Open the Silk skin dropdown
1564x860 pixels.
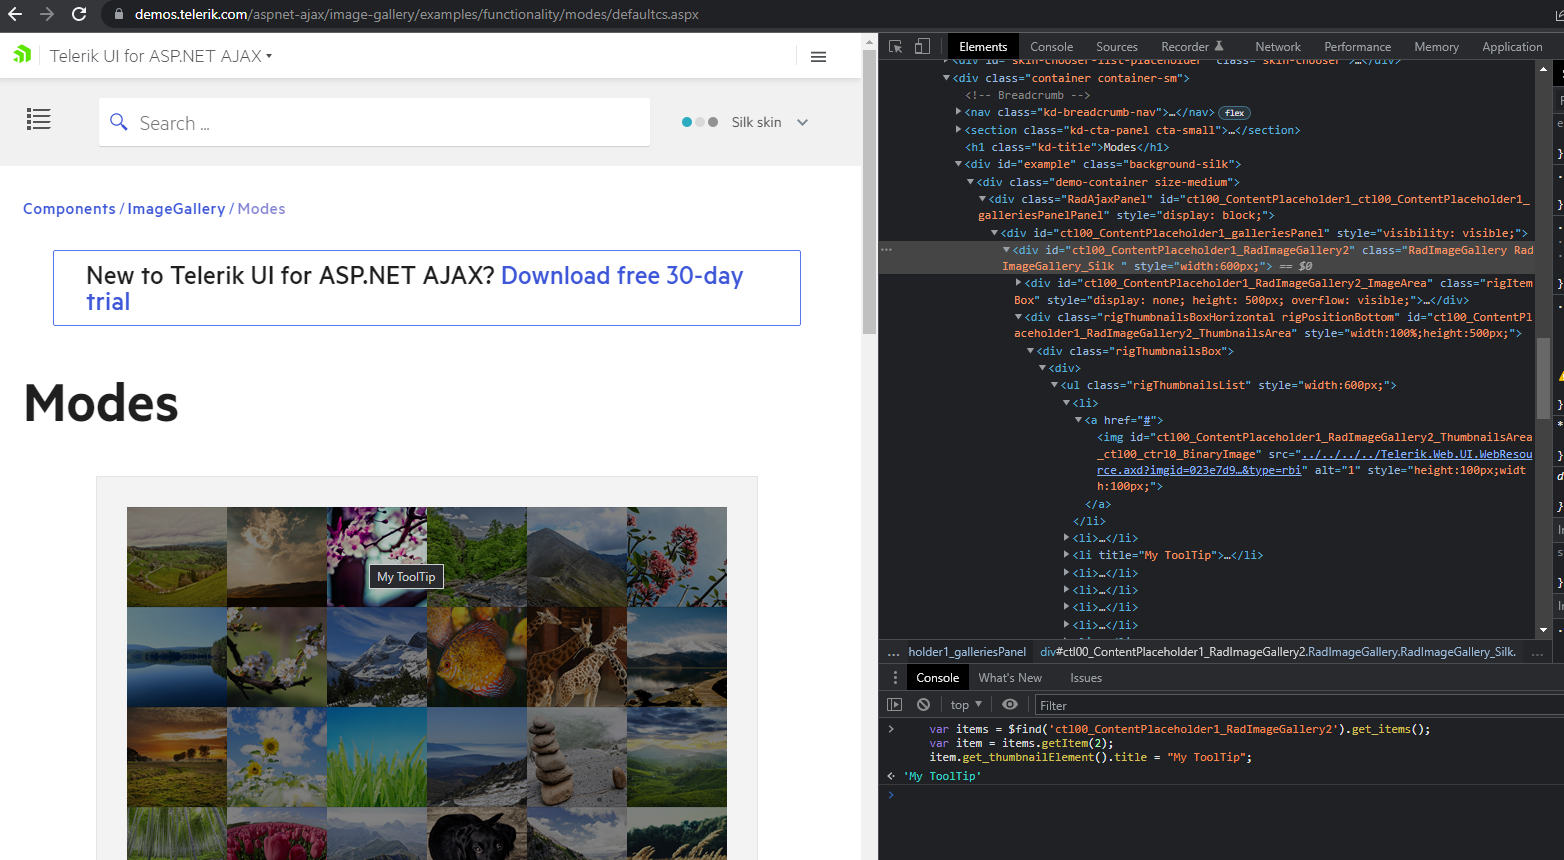click(x=768, y=122)
